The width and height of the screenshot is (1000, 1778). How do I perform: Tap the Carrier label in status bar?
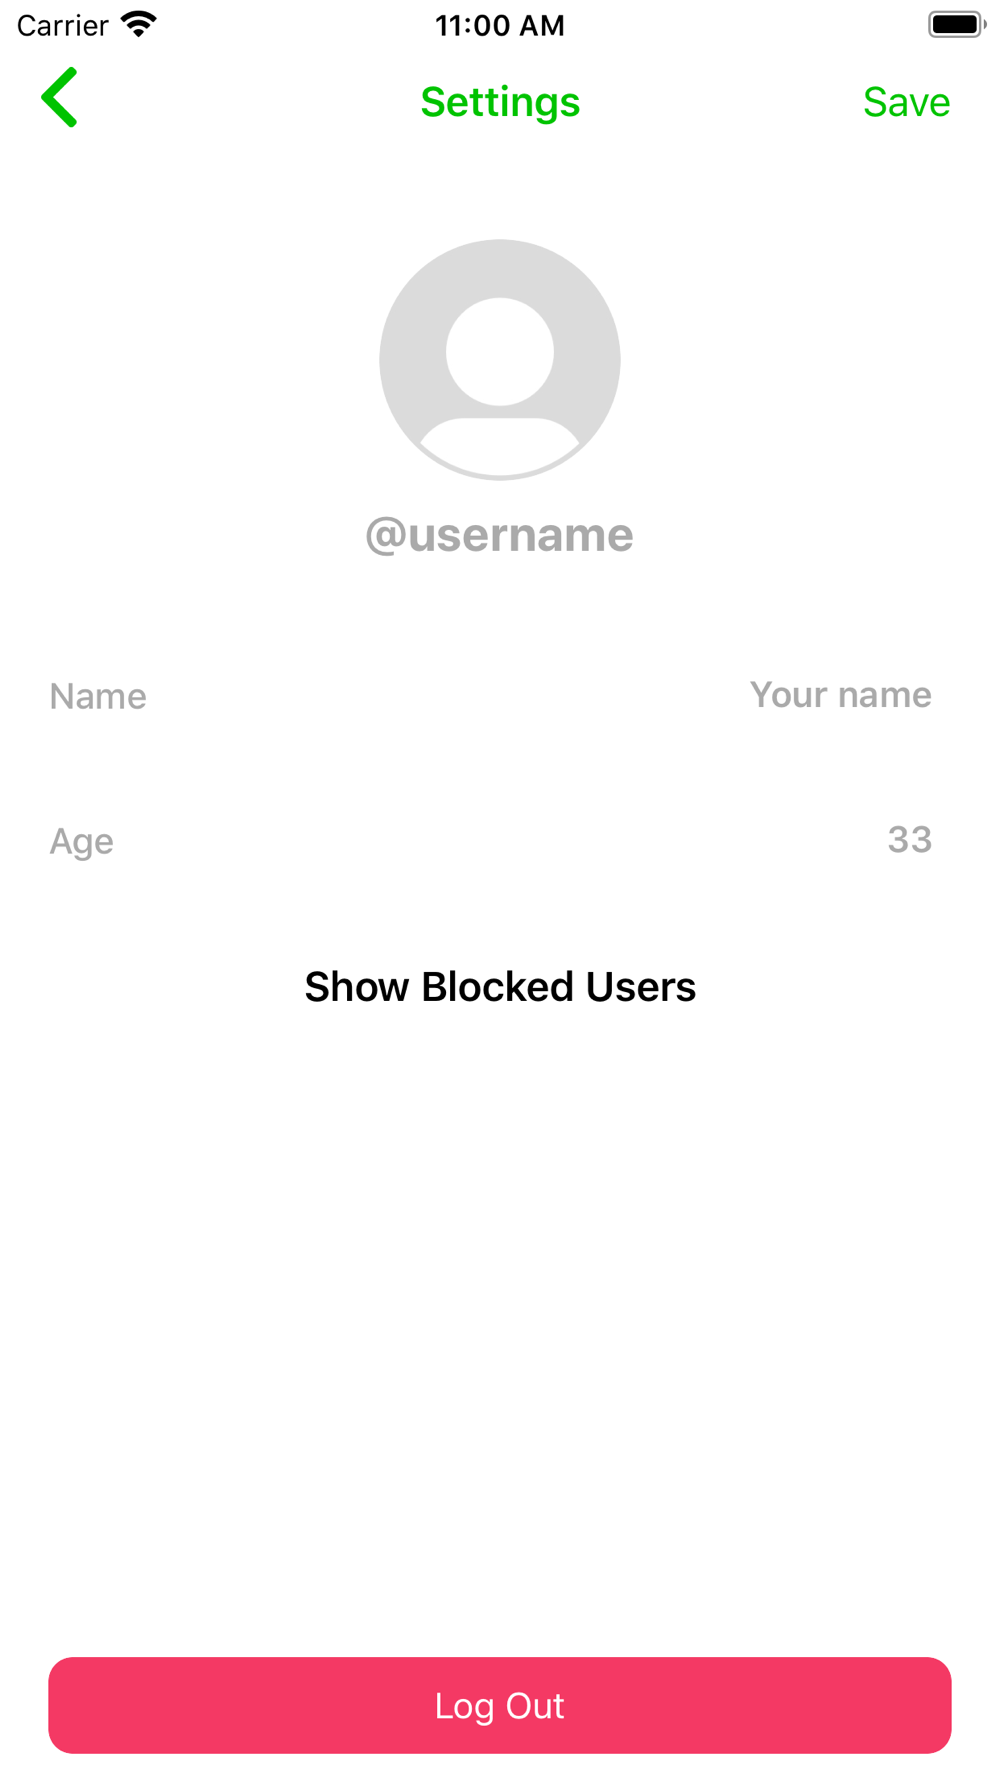62,25
